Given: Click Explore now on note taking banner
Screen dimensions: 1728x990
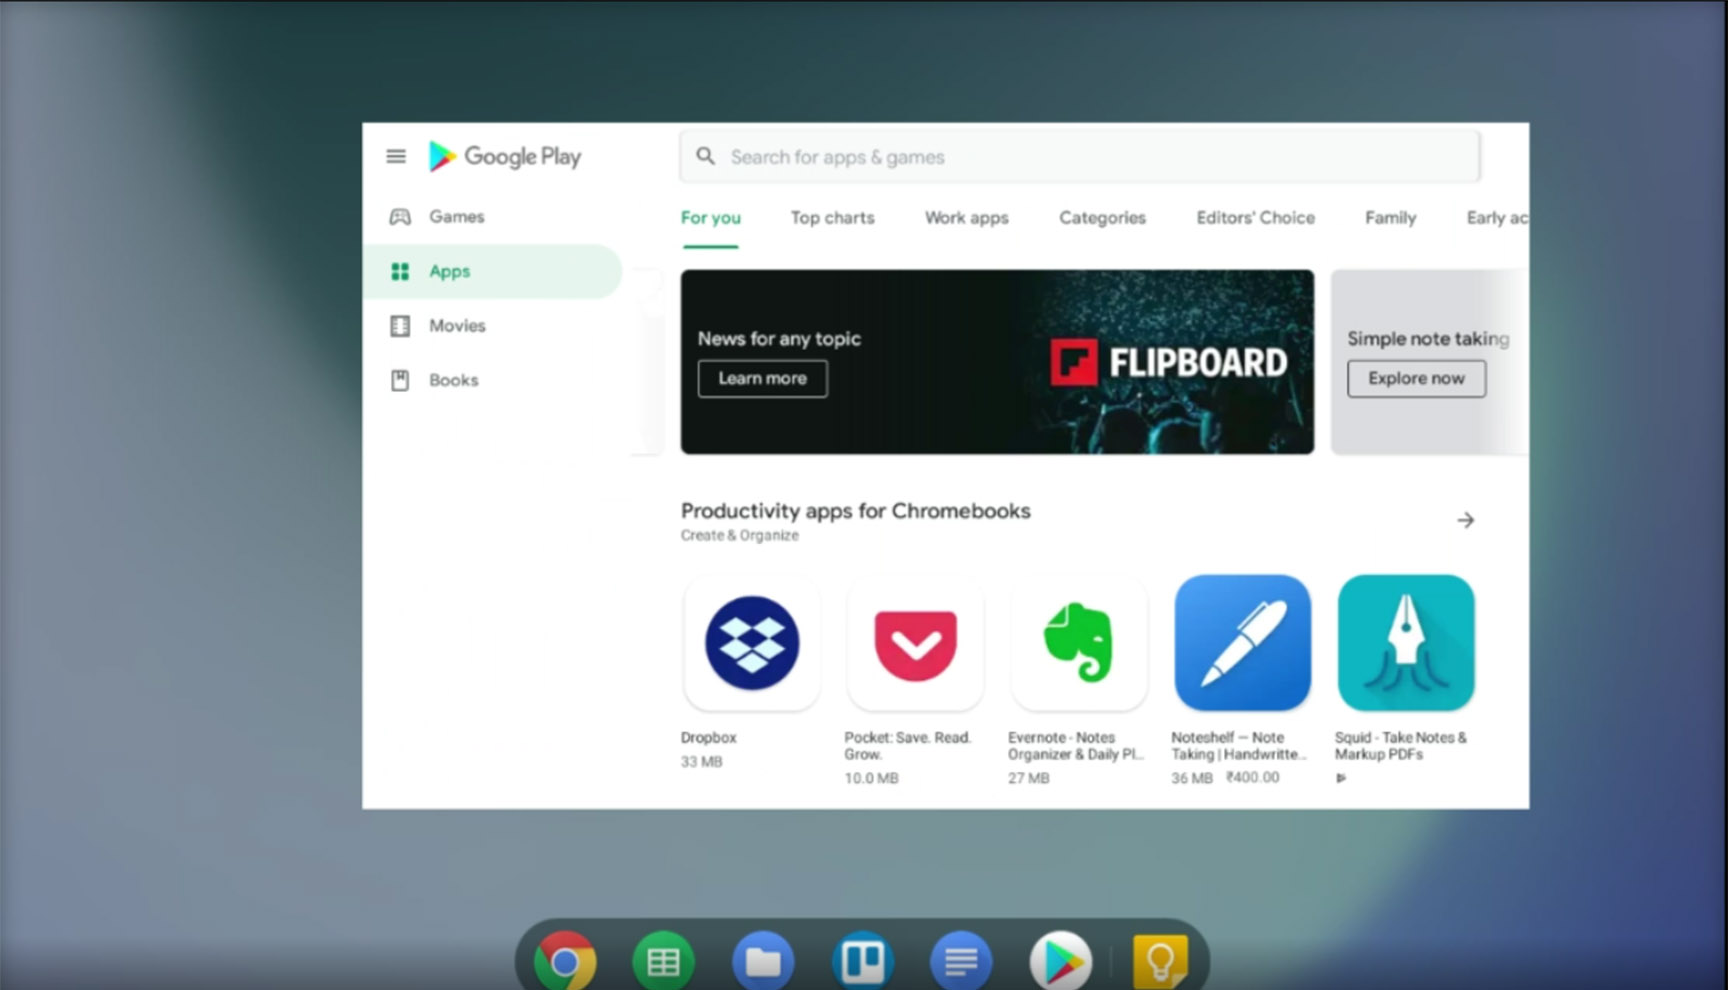Looking at the screenshot, I should [1416, 379].
